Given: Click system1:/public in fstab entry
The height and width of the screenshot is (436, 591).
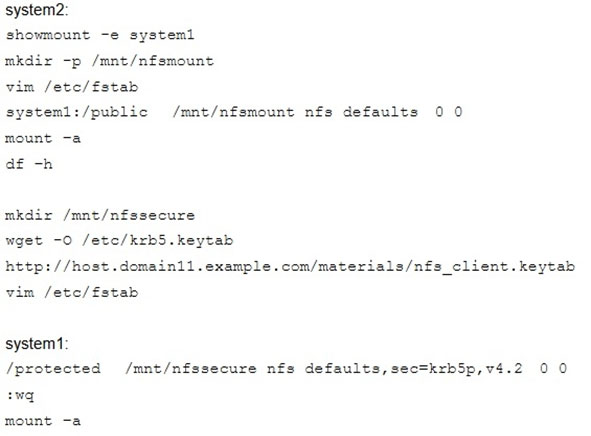Looking at the screenshot, I should tap(77, 112).
